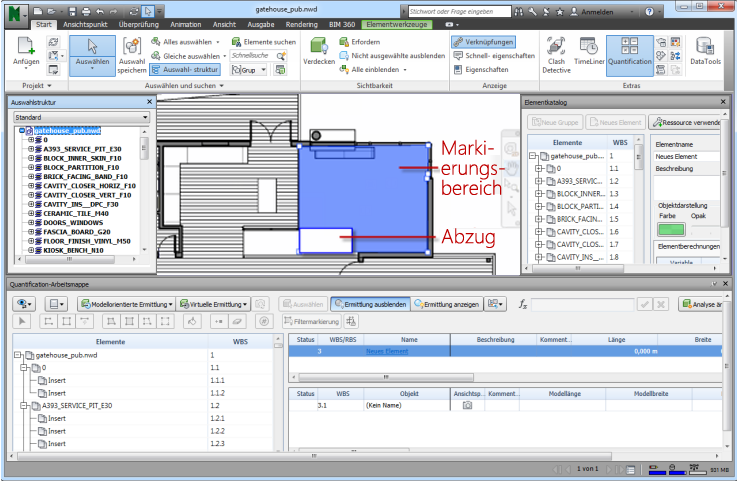Open the Rendering ribbon tab
Image resolution: width=737 pixels, height=481 pixels.
tap(302, 24)
